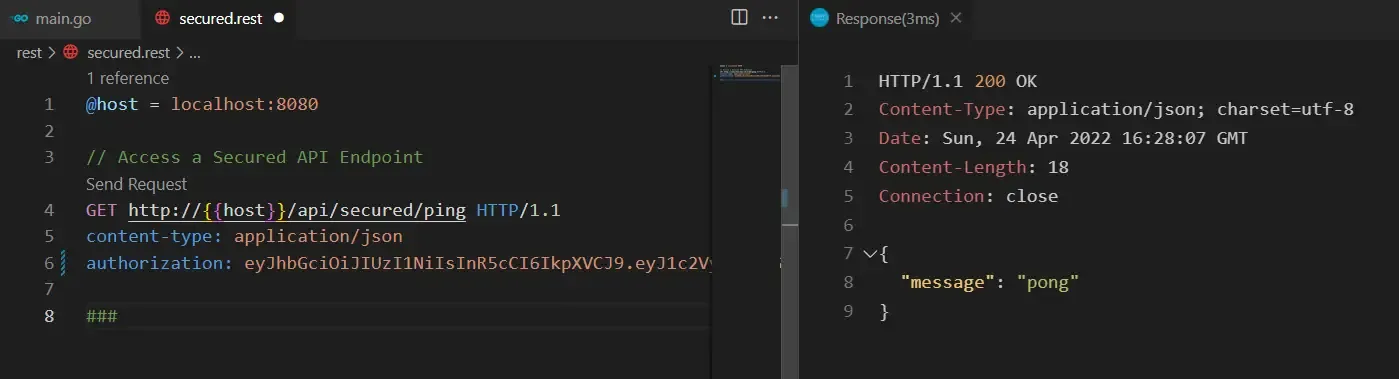Image resolution: width=1399 pixels, height=379 pixels.
Task: Split the editor with the split icon
Action: point(739,17)
